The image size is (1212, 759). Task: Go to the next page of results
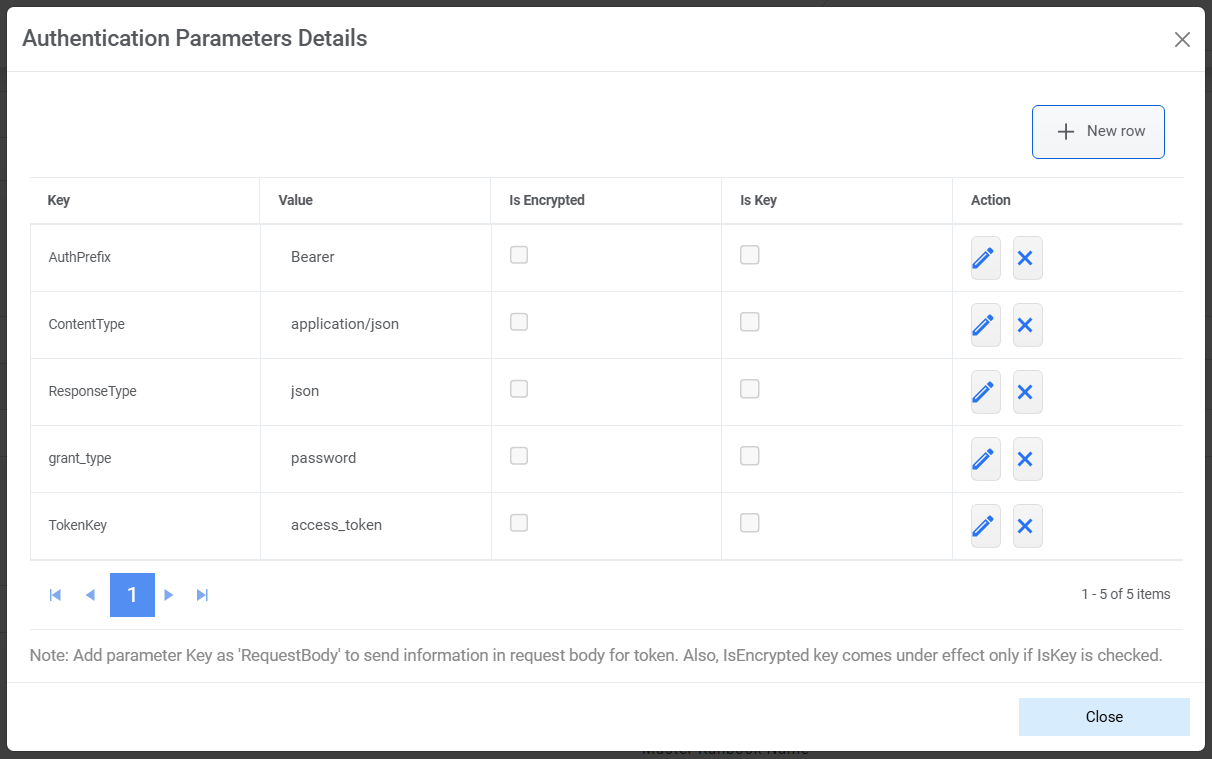(x=168, y=594)
